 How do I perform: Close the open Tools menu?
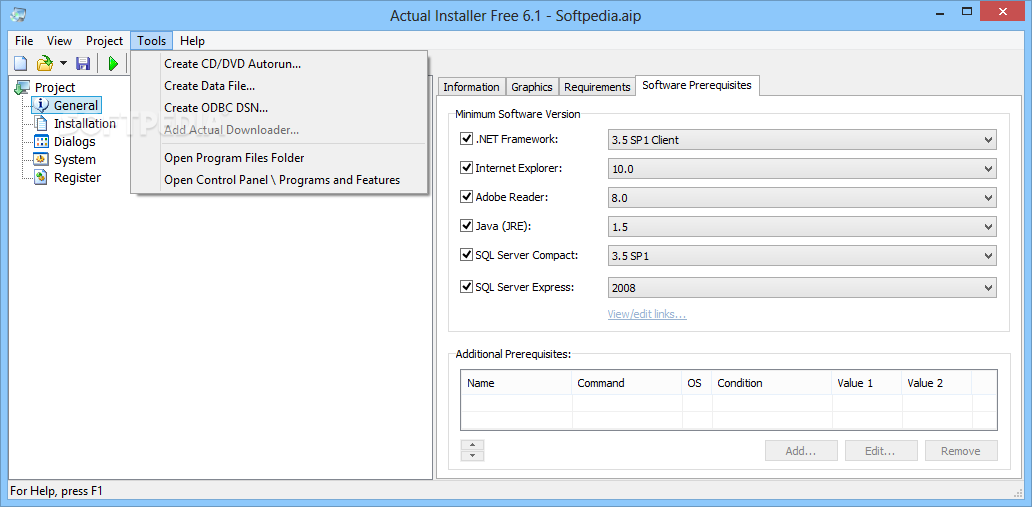pyautogui.click(x=151, y=41)
